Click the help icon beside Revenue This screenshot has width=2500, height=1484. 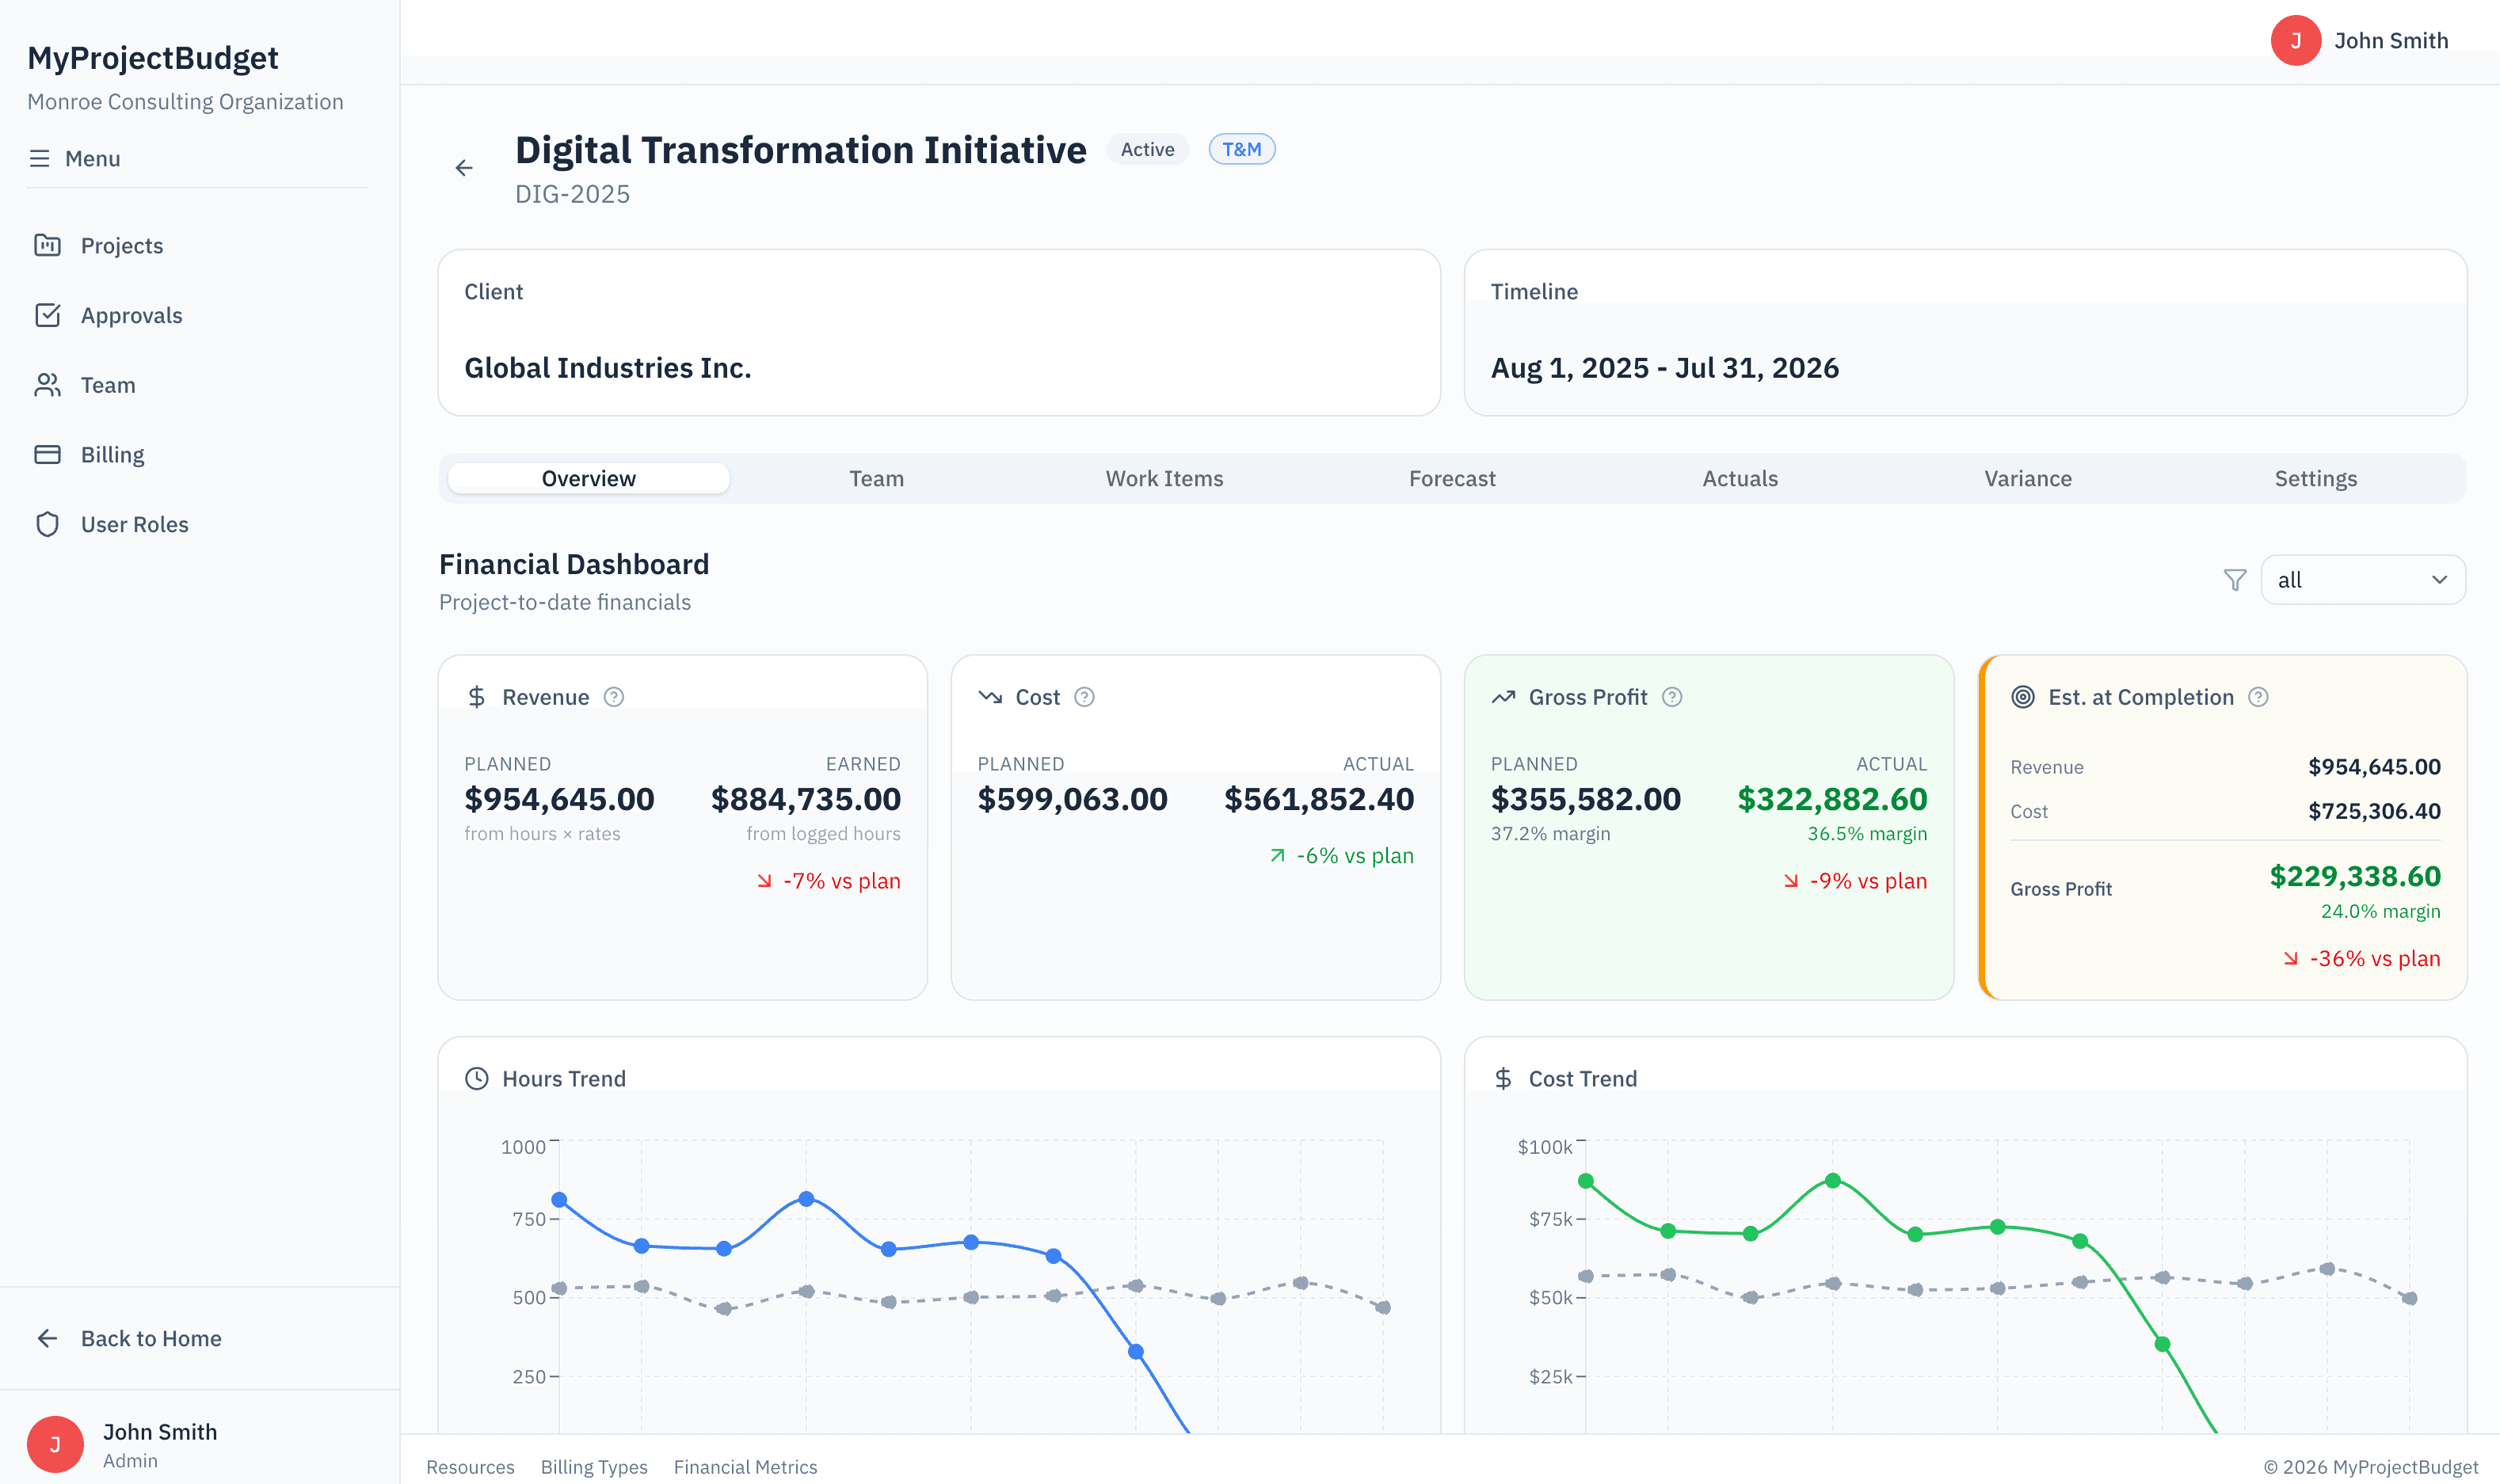pyautogui.click(x=613, y=697)
